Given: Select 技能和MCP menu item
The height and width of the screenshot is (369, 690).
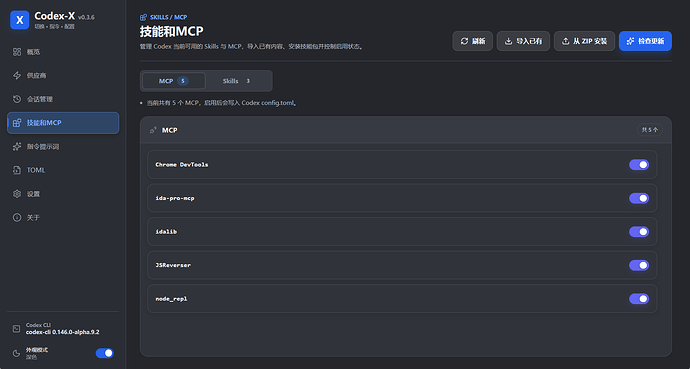Looking at the screenshot, I should [x=63, y=123].
